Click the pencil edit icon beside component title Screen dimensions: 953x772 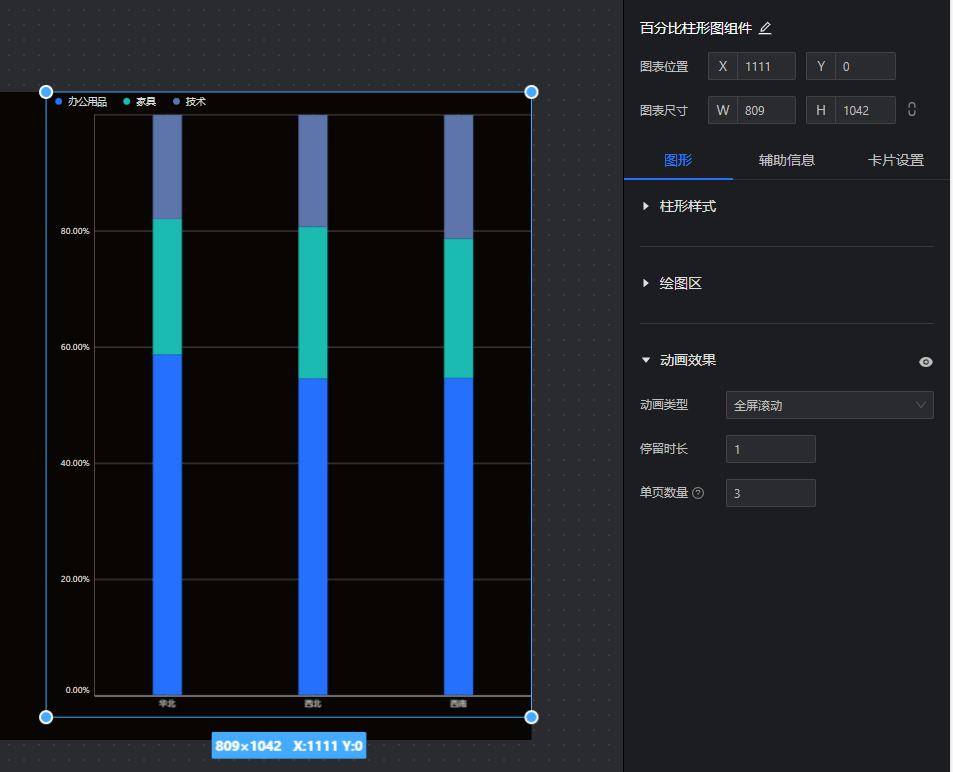coord(765,28)
